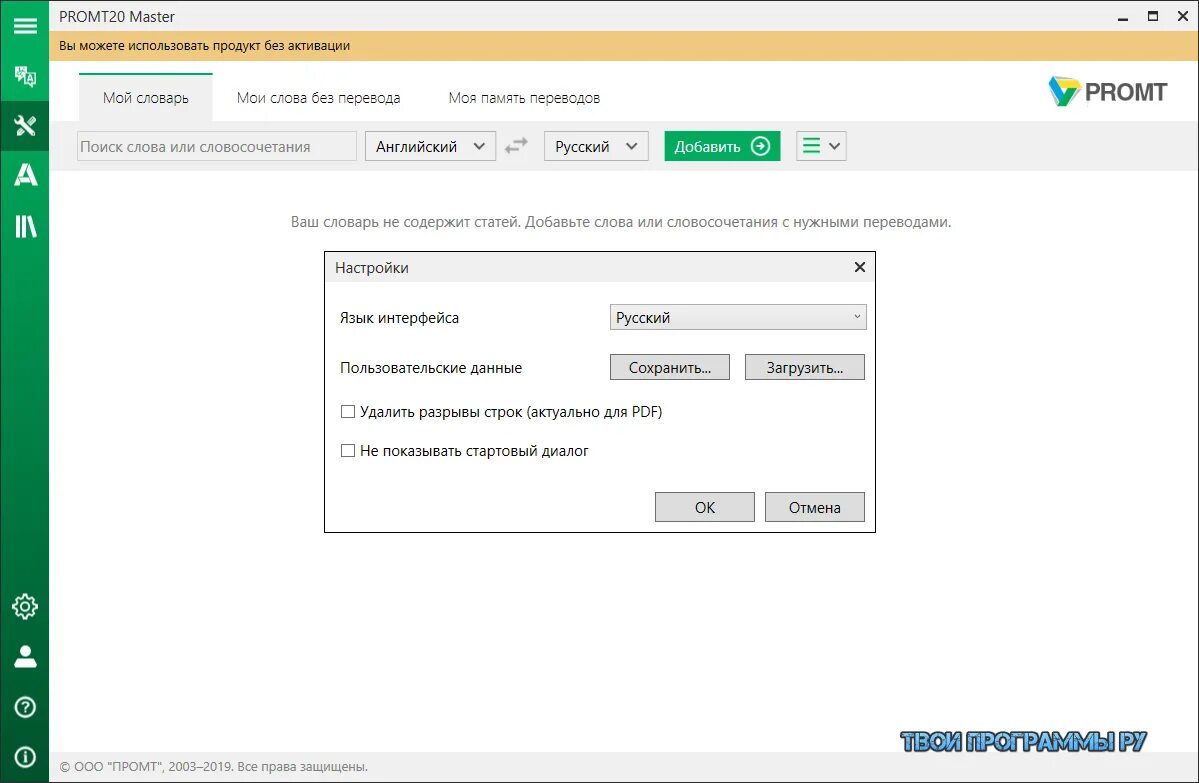The height and width of the screenshot is (783, 1199).
Task: Open the hamburger menu in sidebar
Action: click(25, 26)
